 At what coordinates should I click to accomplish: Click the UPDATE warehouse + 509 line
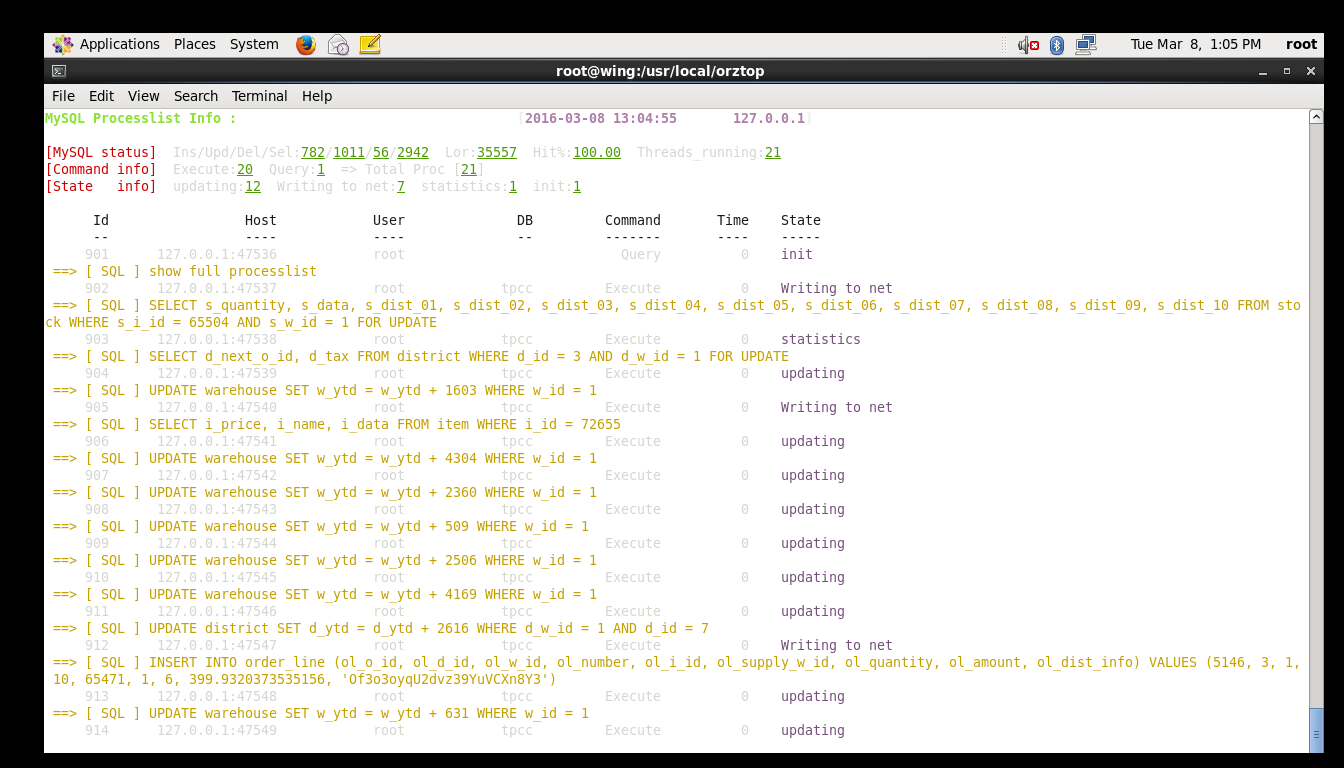pyautogui.click(x=321, y=526)
